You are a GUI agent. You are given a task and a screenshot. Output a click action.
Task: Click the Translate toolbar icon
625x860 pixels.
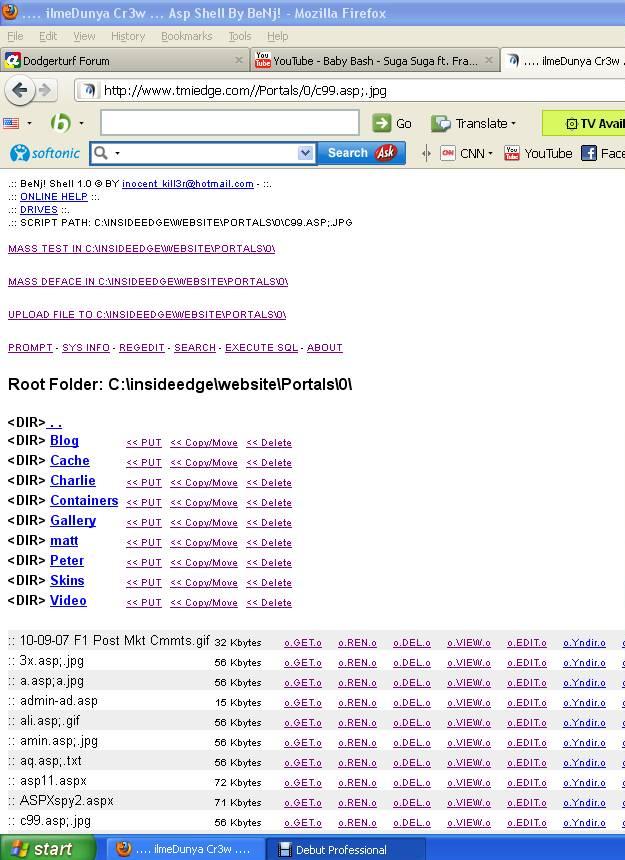coord(440,123)
